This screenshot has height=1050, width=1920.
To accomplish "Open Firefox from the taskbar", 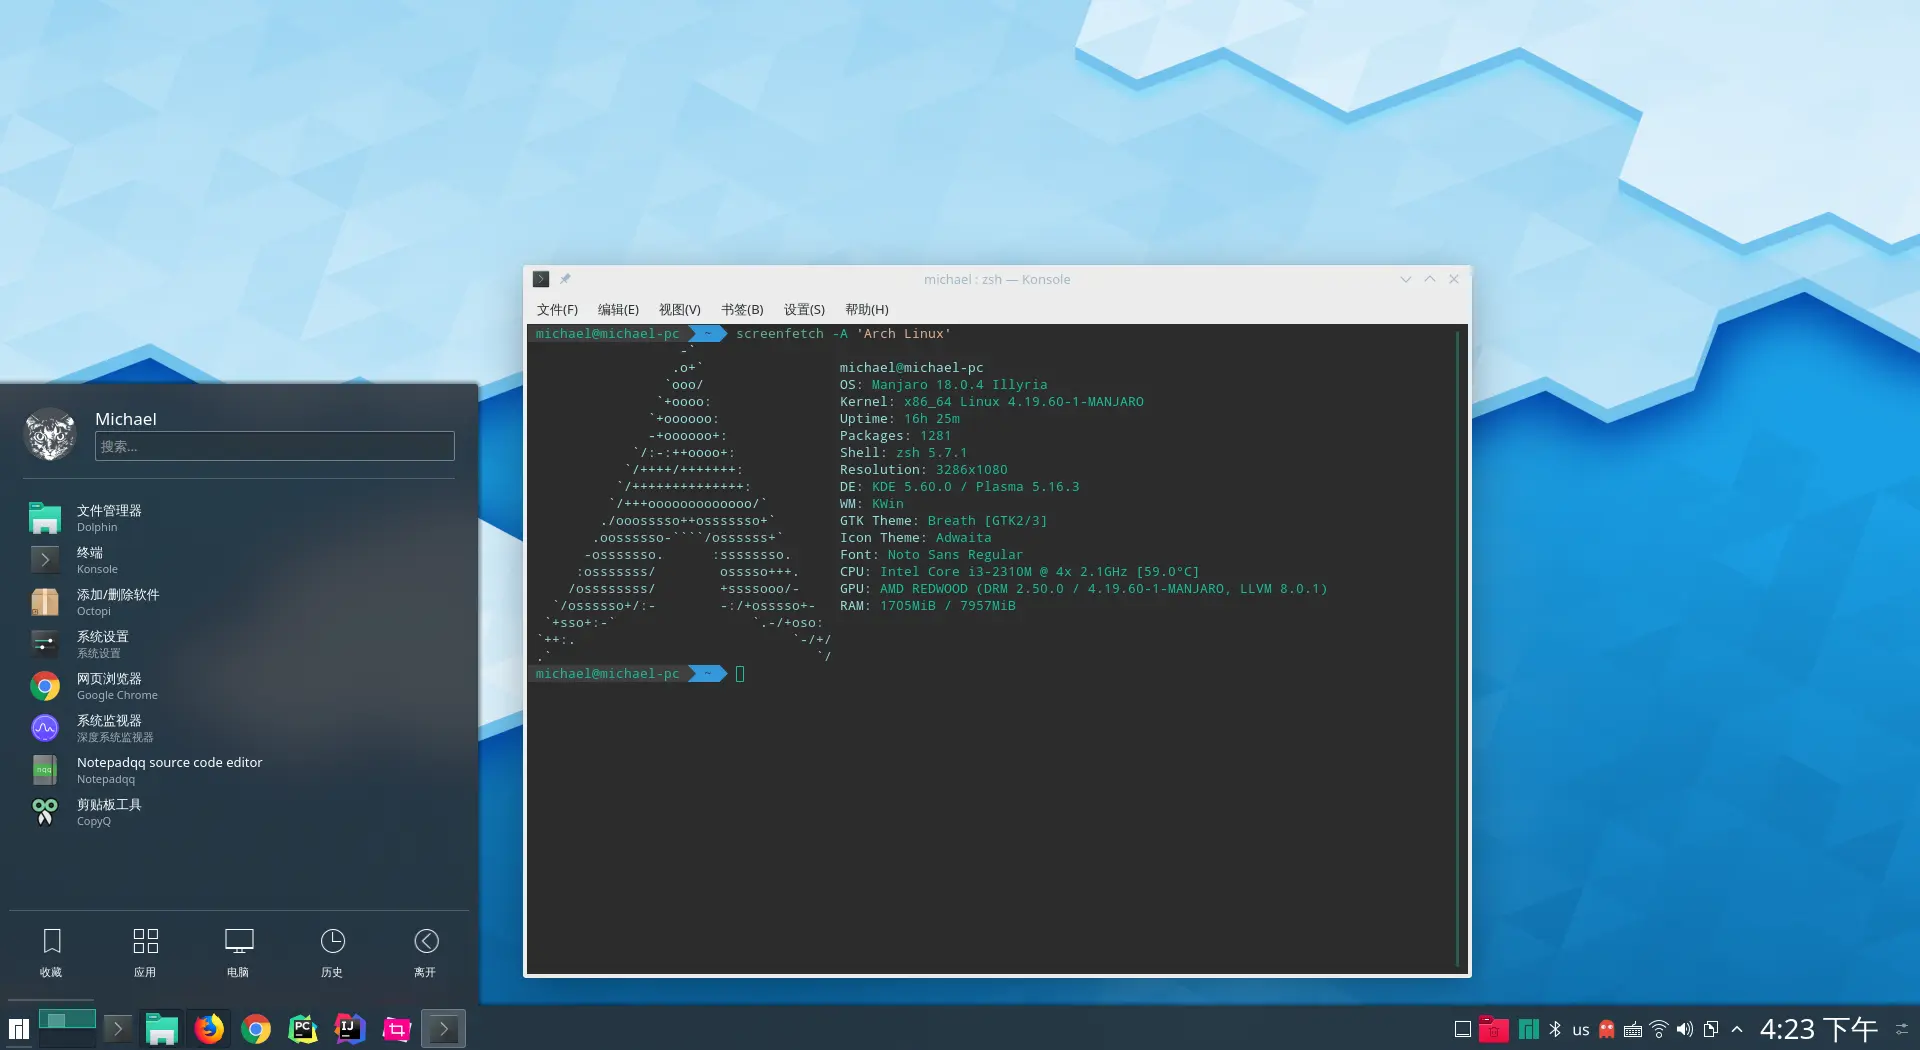I will (x=209, y=1028).
